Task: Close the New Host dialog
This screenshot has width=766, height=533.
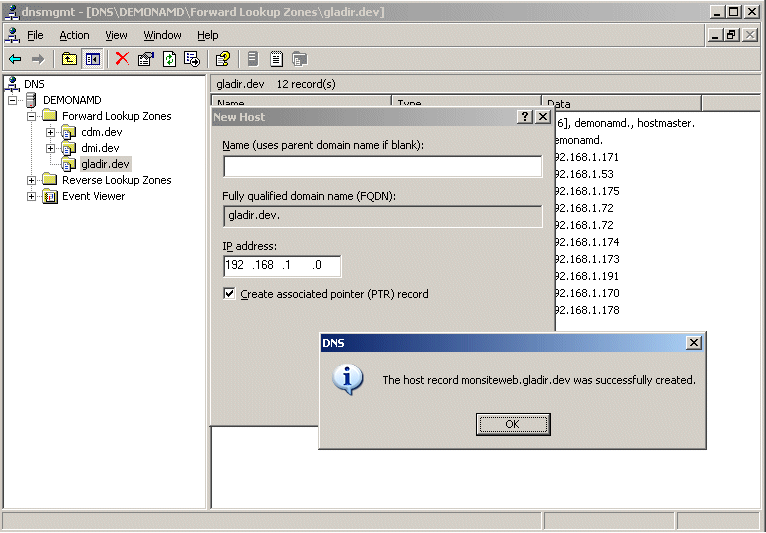Action: (x=543, y=117)
